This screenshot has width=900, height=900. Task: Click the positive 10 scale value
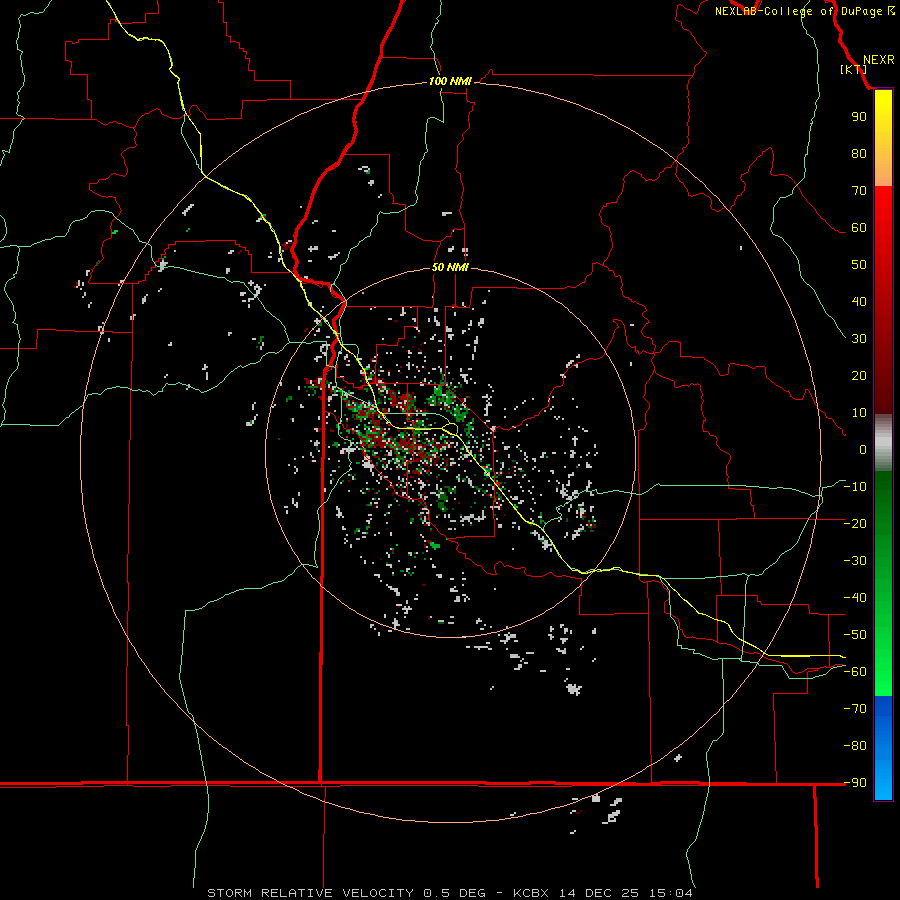tap(859, 413)
